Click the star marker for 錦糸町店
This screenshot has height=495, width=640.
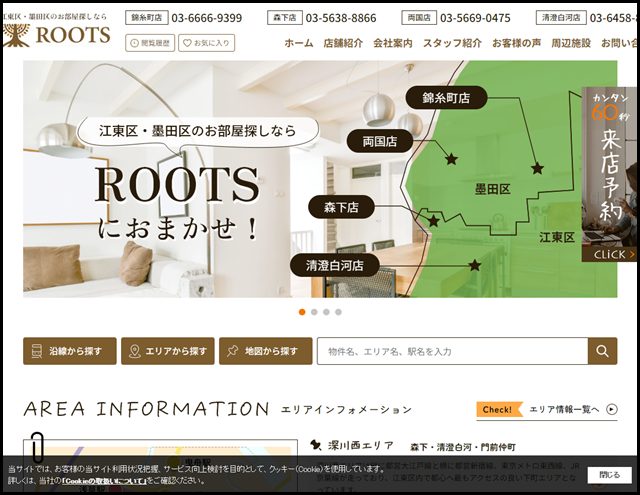537,167
